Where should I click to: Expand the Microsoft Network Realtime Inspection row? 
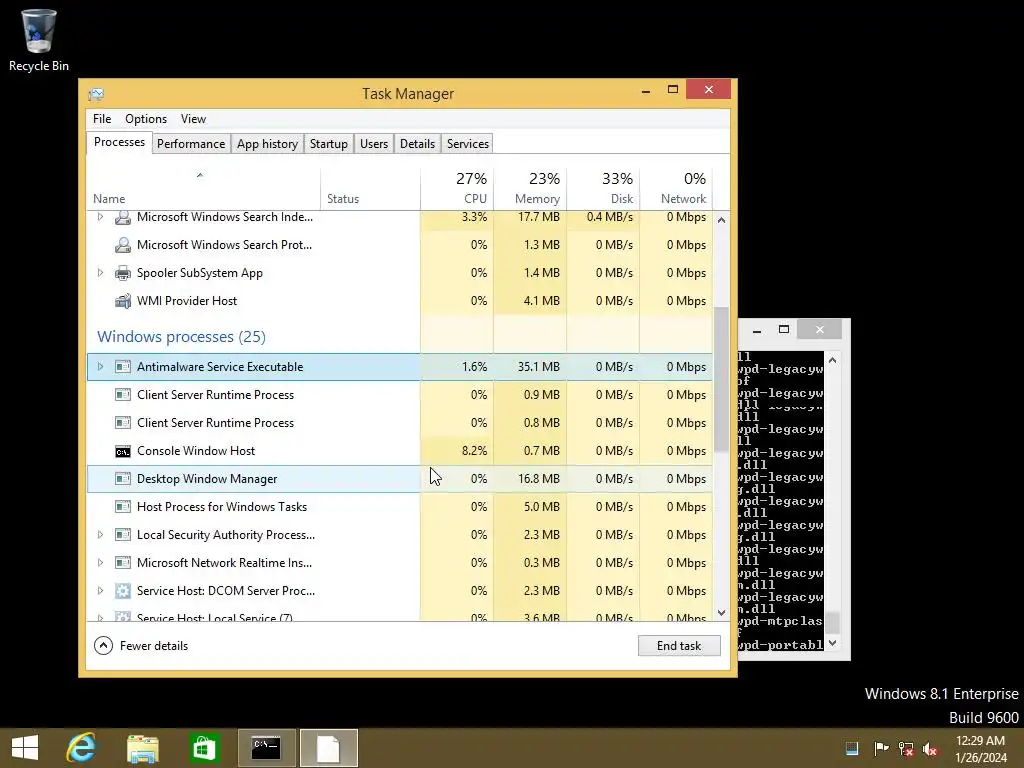[100, 563]
